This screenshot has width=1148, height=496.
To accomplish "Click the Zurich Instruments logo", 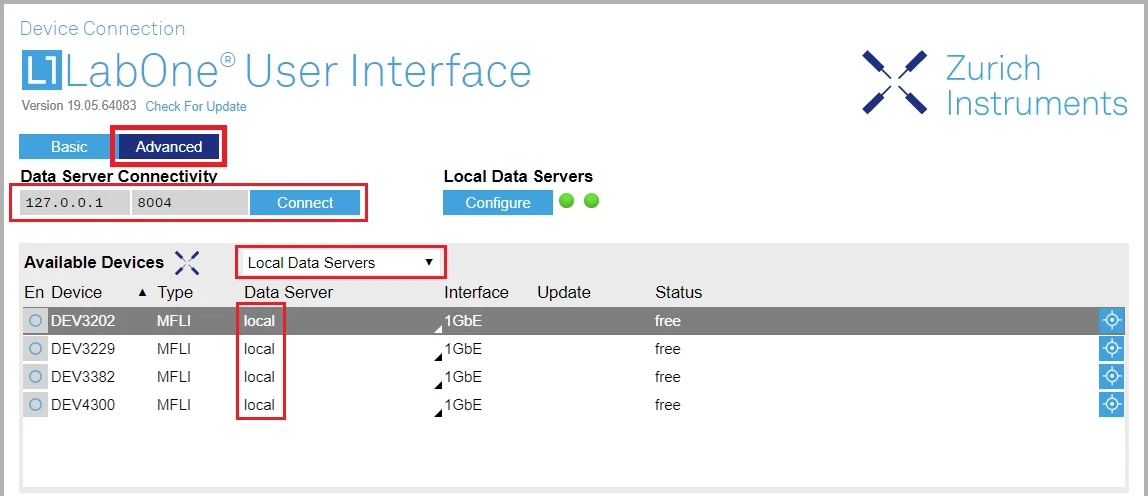I will 994,84.
